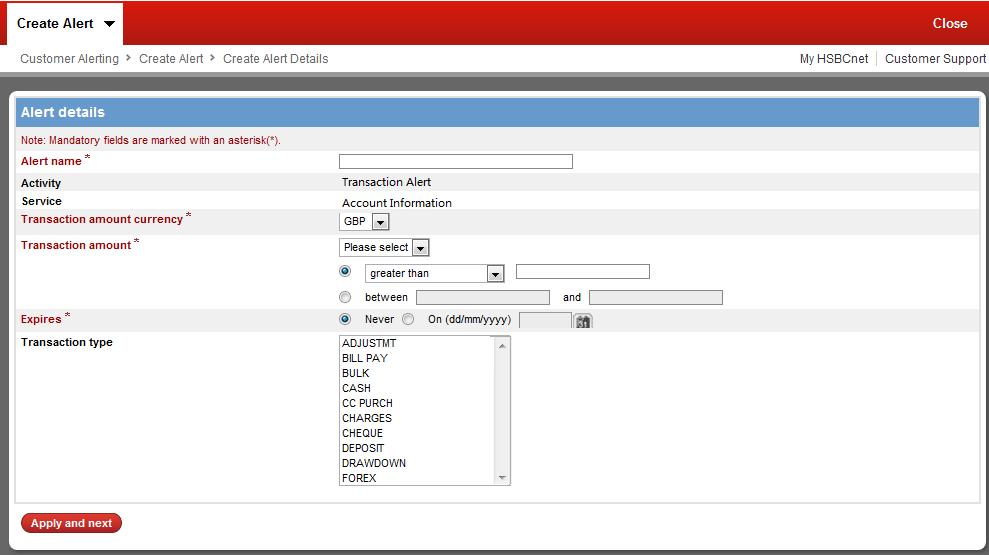
Task: Click the between upper amount field
Action: point(656,298)
